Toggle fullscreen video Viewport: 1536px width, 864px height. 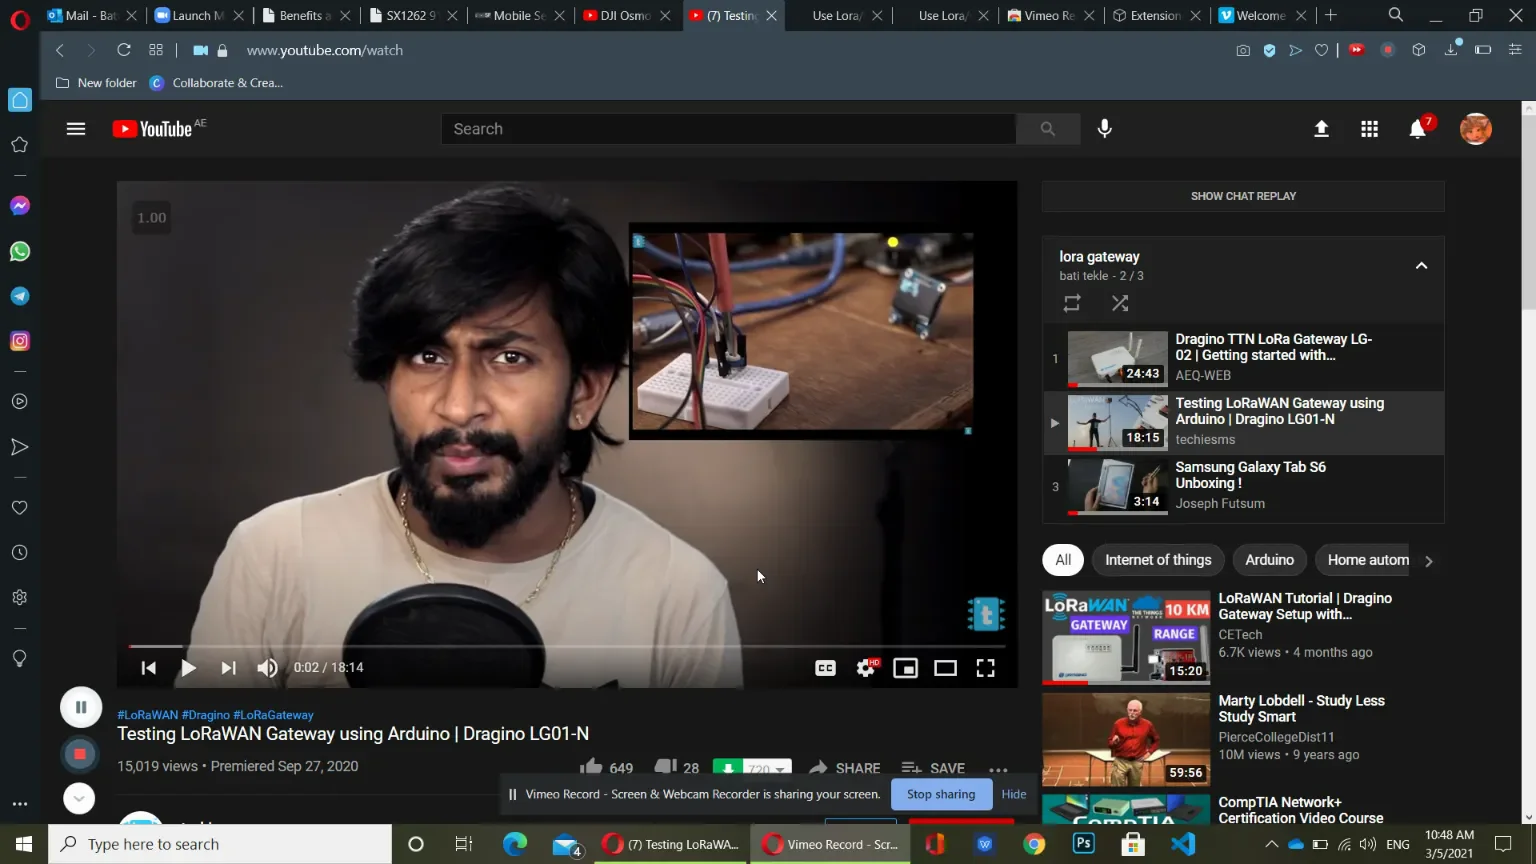coord(986,668)
